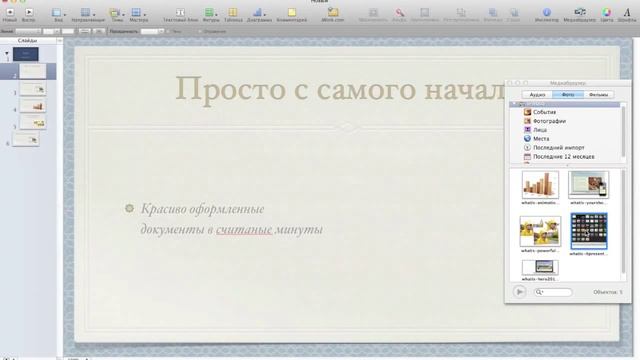640x360 pixels.
Task: Select slide 3 thumbnail in navigator
Action: click(33, 89)
